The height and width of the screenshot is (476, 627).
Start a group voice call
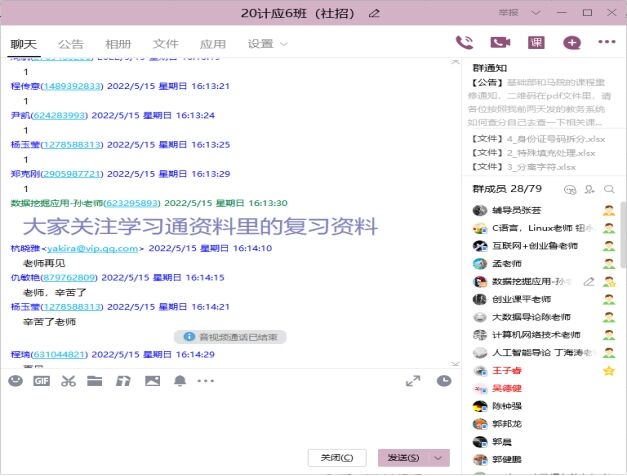(464, 43)
